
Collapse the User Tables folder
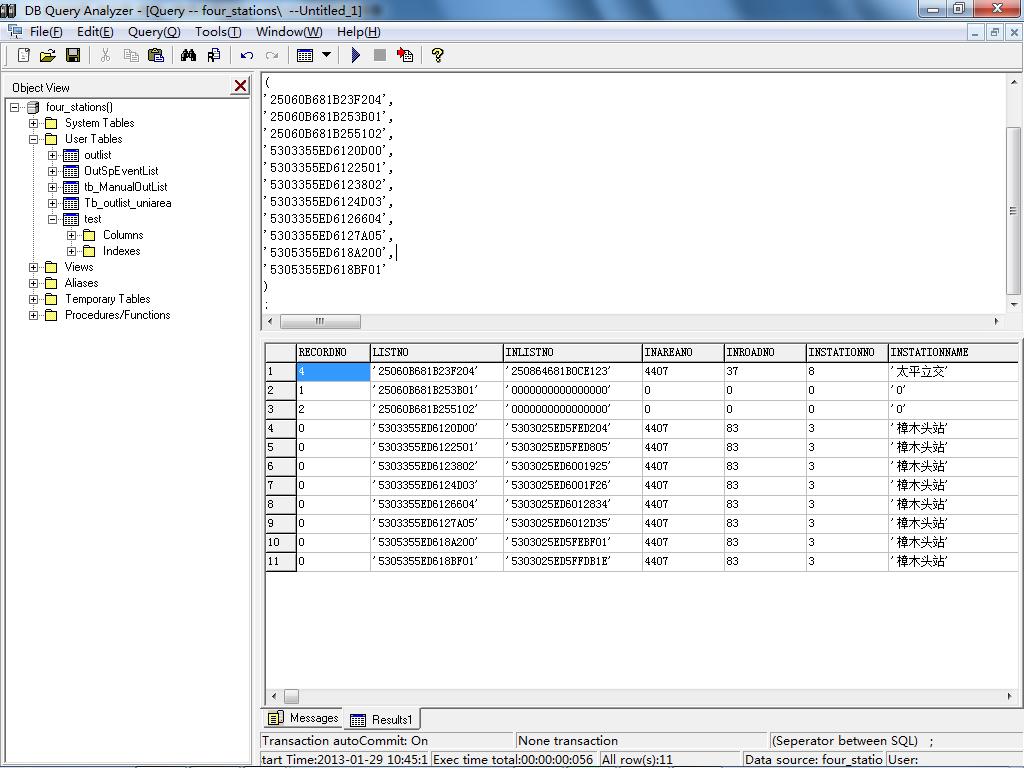click(x=34, y=139)
